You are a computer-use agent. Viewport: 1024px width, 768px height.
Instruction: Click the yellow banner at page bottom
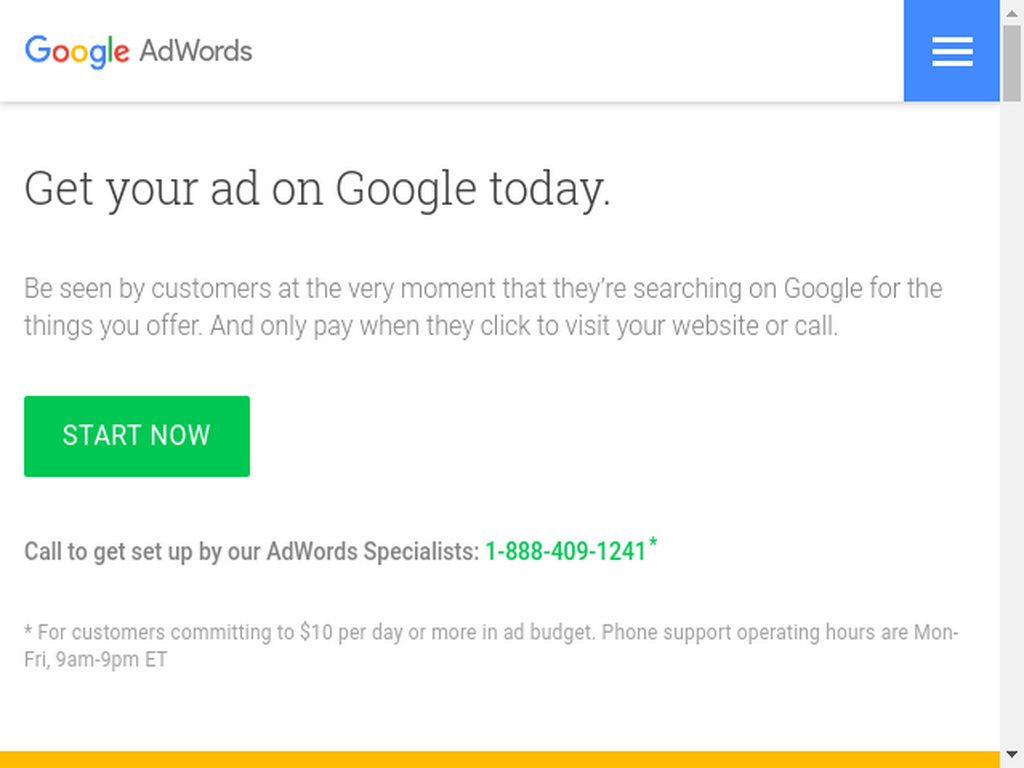coord(500,760)
